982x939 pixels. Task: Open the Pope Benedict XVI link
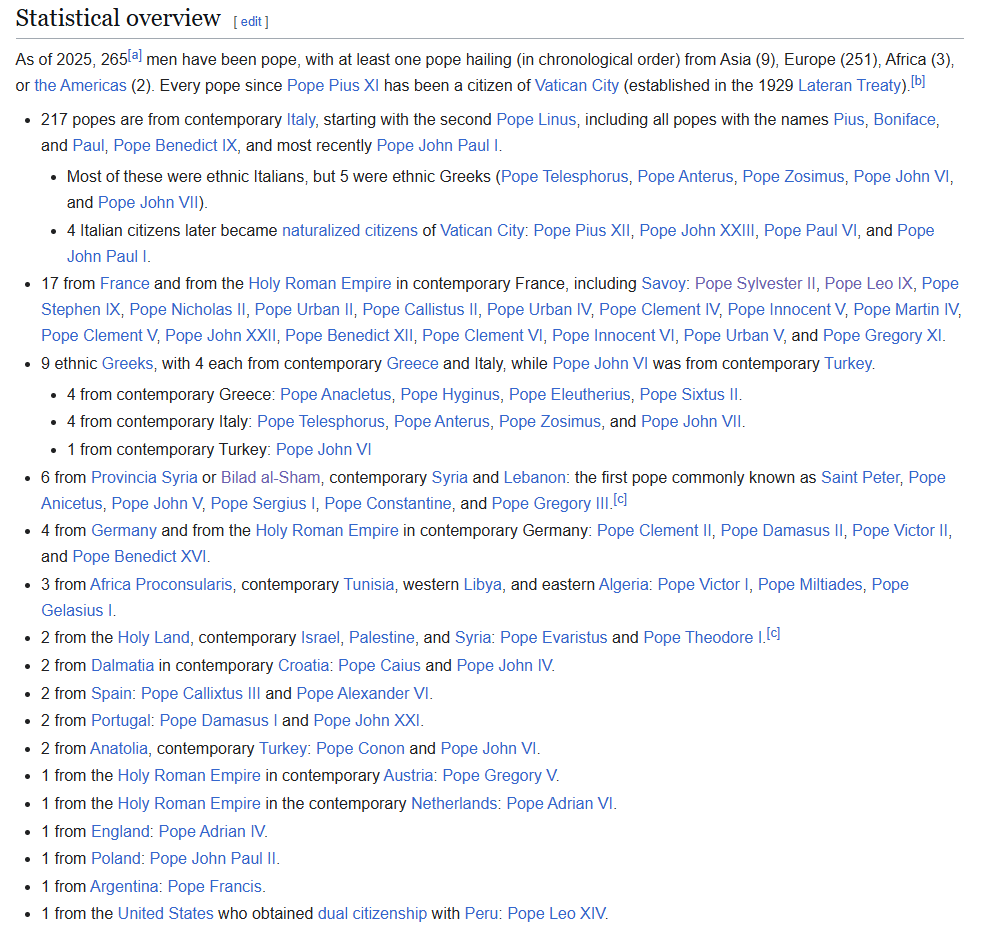pyautogui.click(x=139, y=558)
